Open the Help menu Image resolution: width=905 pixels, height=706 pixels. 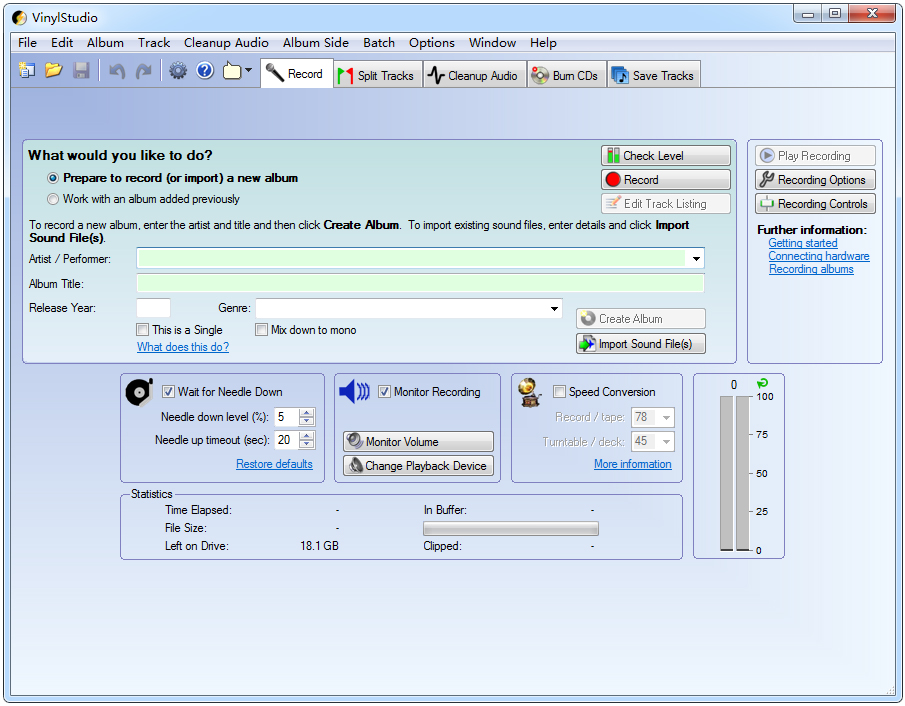pyautogui.click(x=543, y=43)
